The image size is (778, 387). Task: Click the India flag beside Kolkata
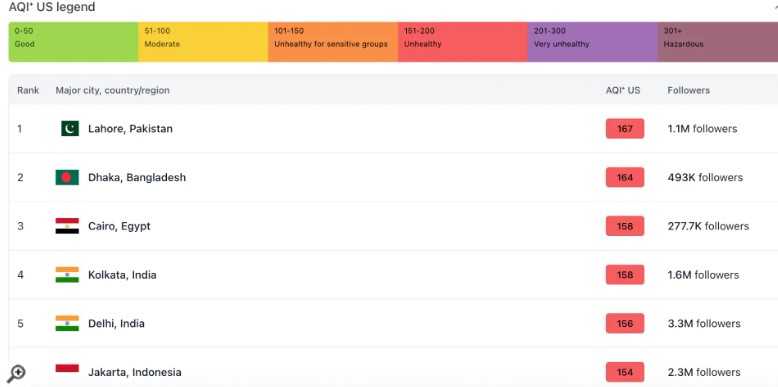pyautogui.click(x=67, y=274)
